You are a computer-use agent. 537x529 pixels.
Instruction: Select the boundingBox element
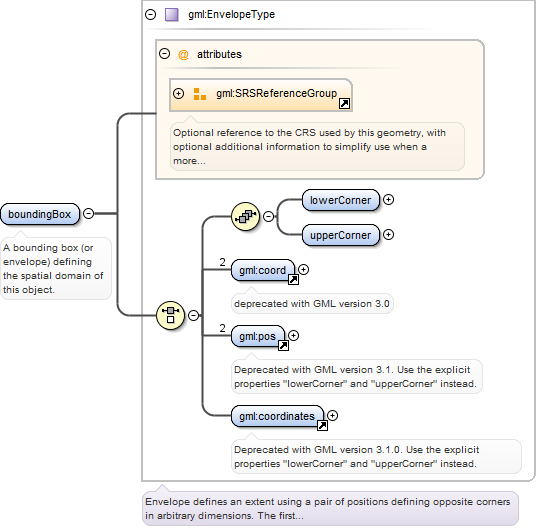(40, 214)
